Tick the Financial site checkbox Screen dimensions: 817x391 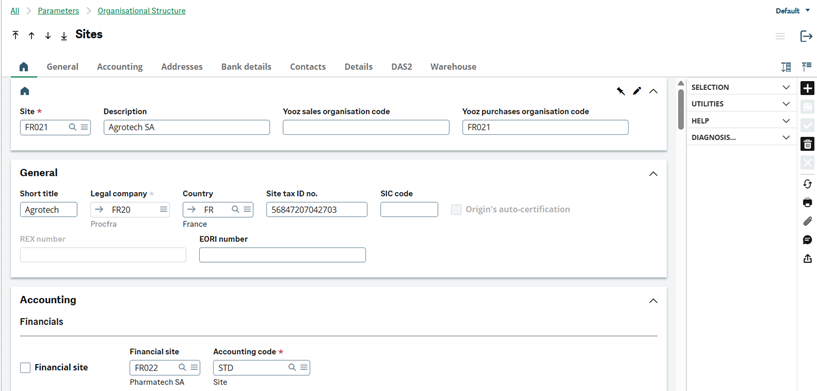pos(25,368)
